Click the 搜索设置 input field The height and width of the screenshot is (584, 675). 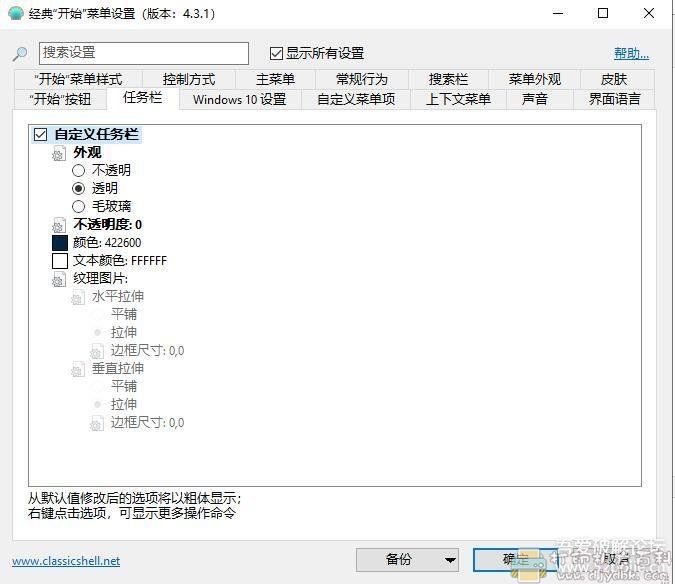144,53
